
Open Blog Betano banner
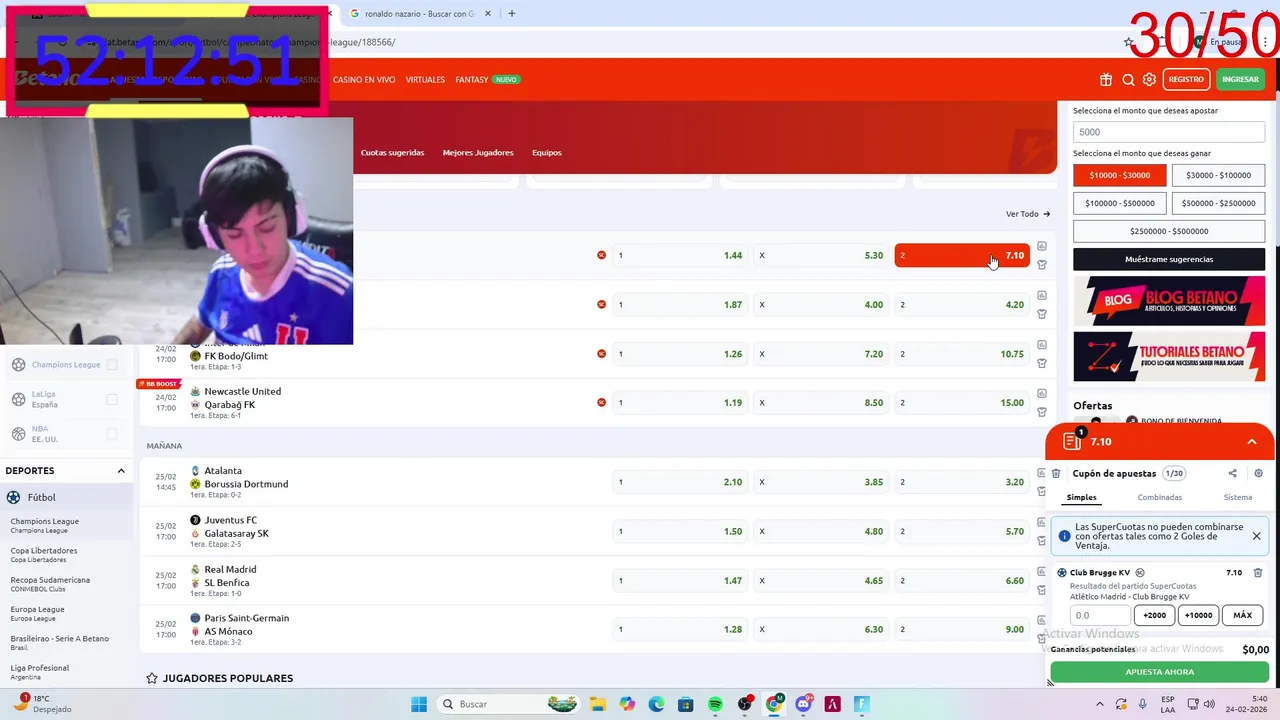[x=1169, y=300]
